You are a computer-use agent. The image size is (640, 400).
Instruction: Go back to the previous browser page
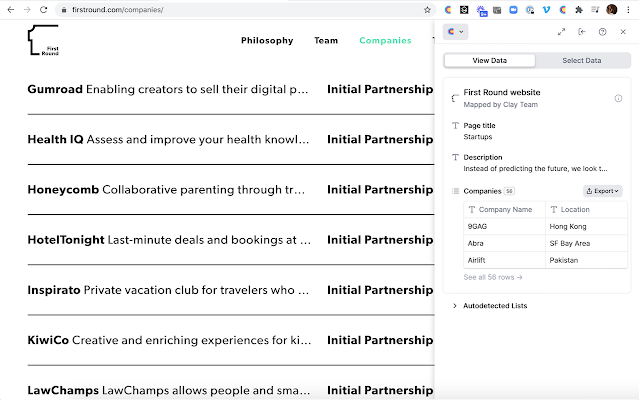11,10
